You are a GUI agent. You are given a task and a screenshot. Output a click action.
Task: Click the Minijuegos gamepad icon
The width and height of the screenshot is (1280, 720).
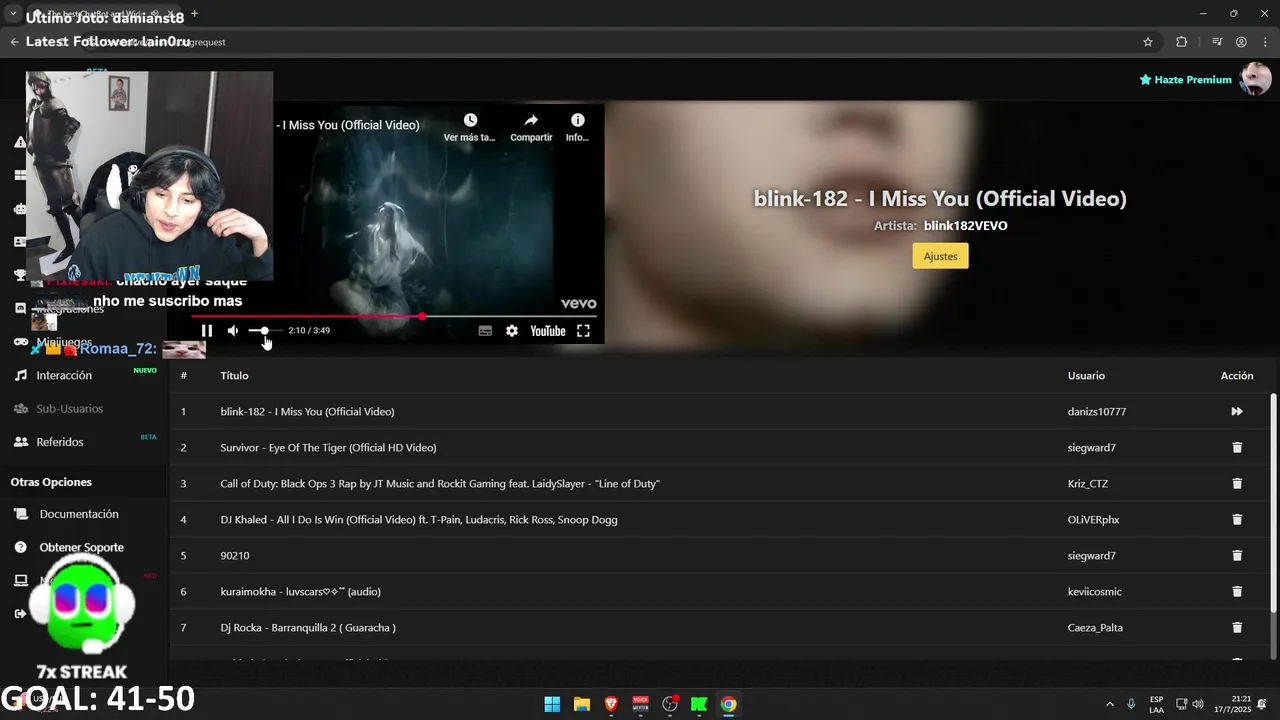[x=20, y=342]
